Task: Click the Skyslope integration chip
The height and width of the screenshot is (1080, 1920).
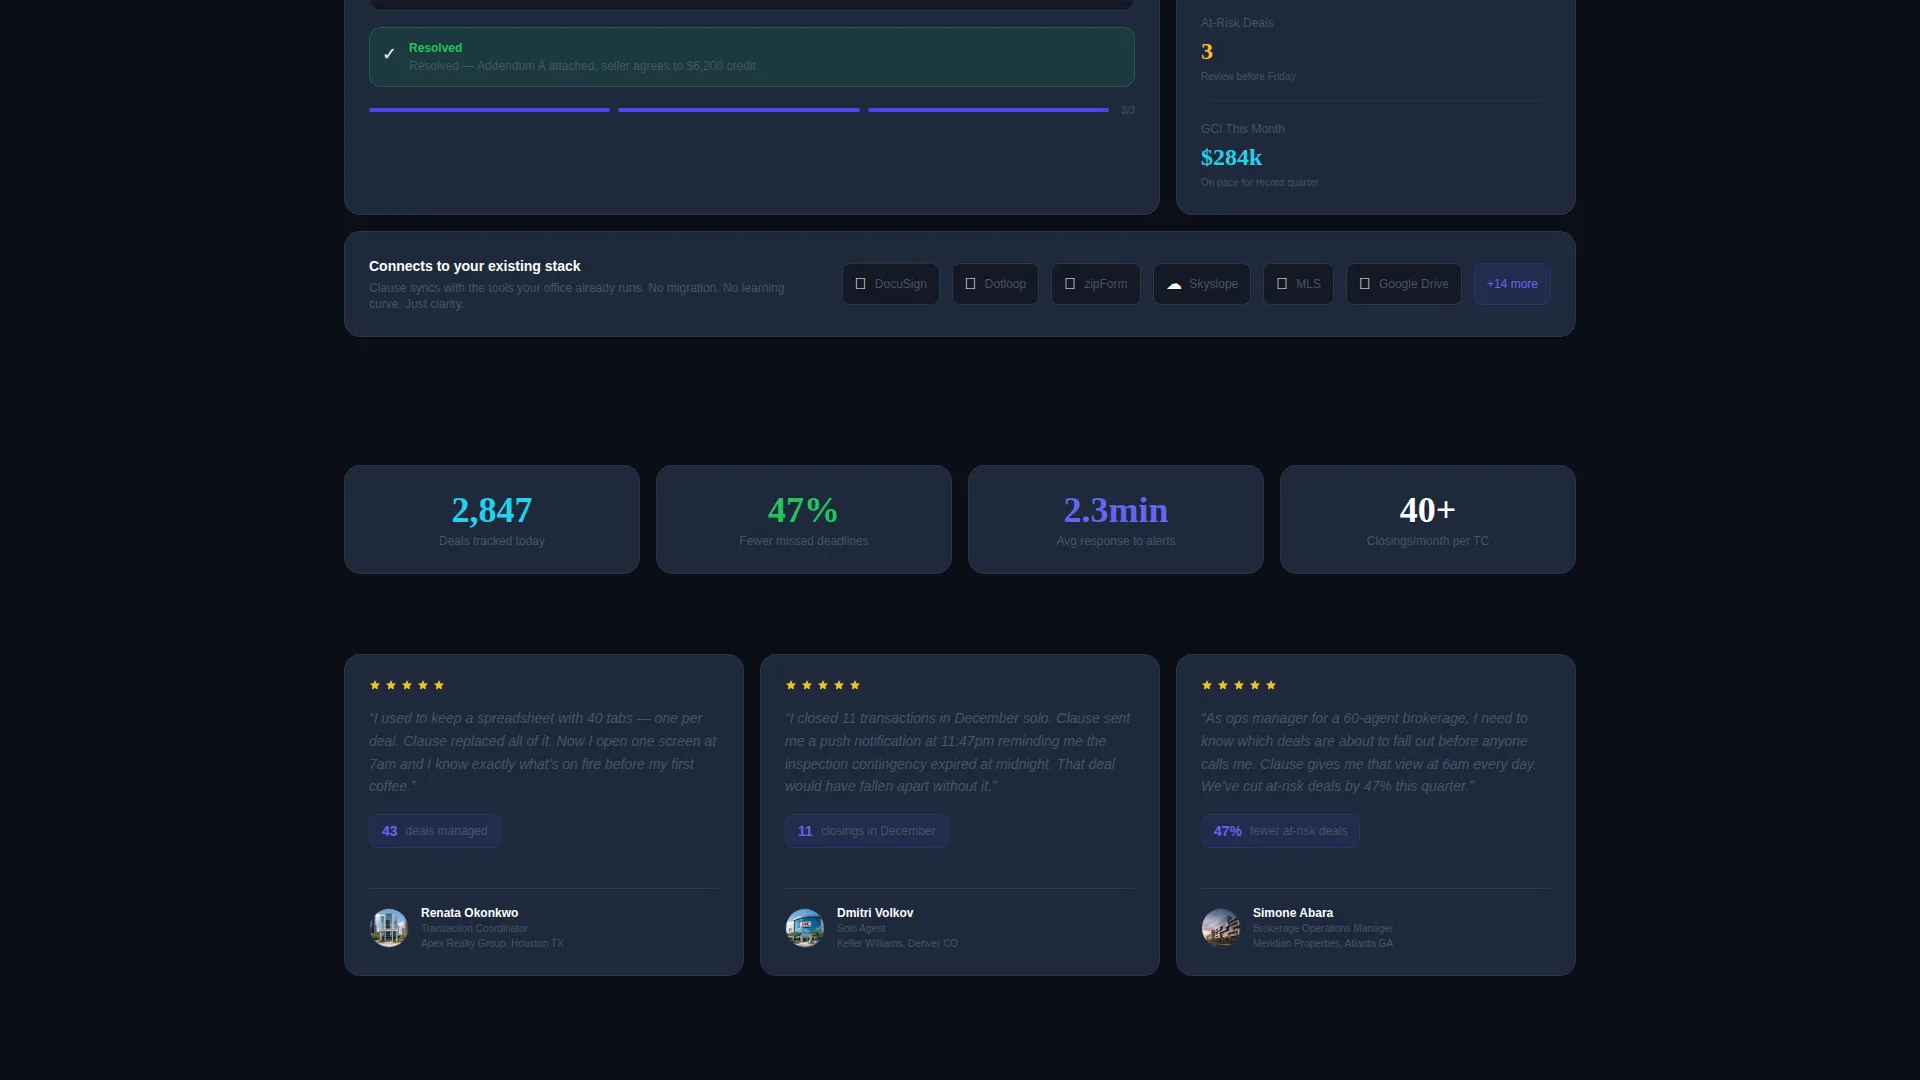Action: click(1201, 284)
